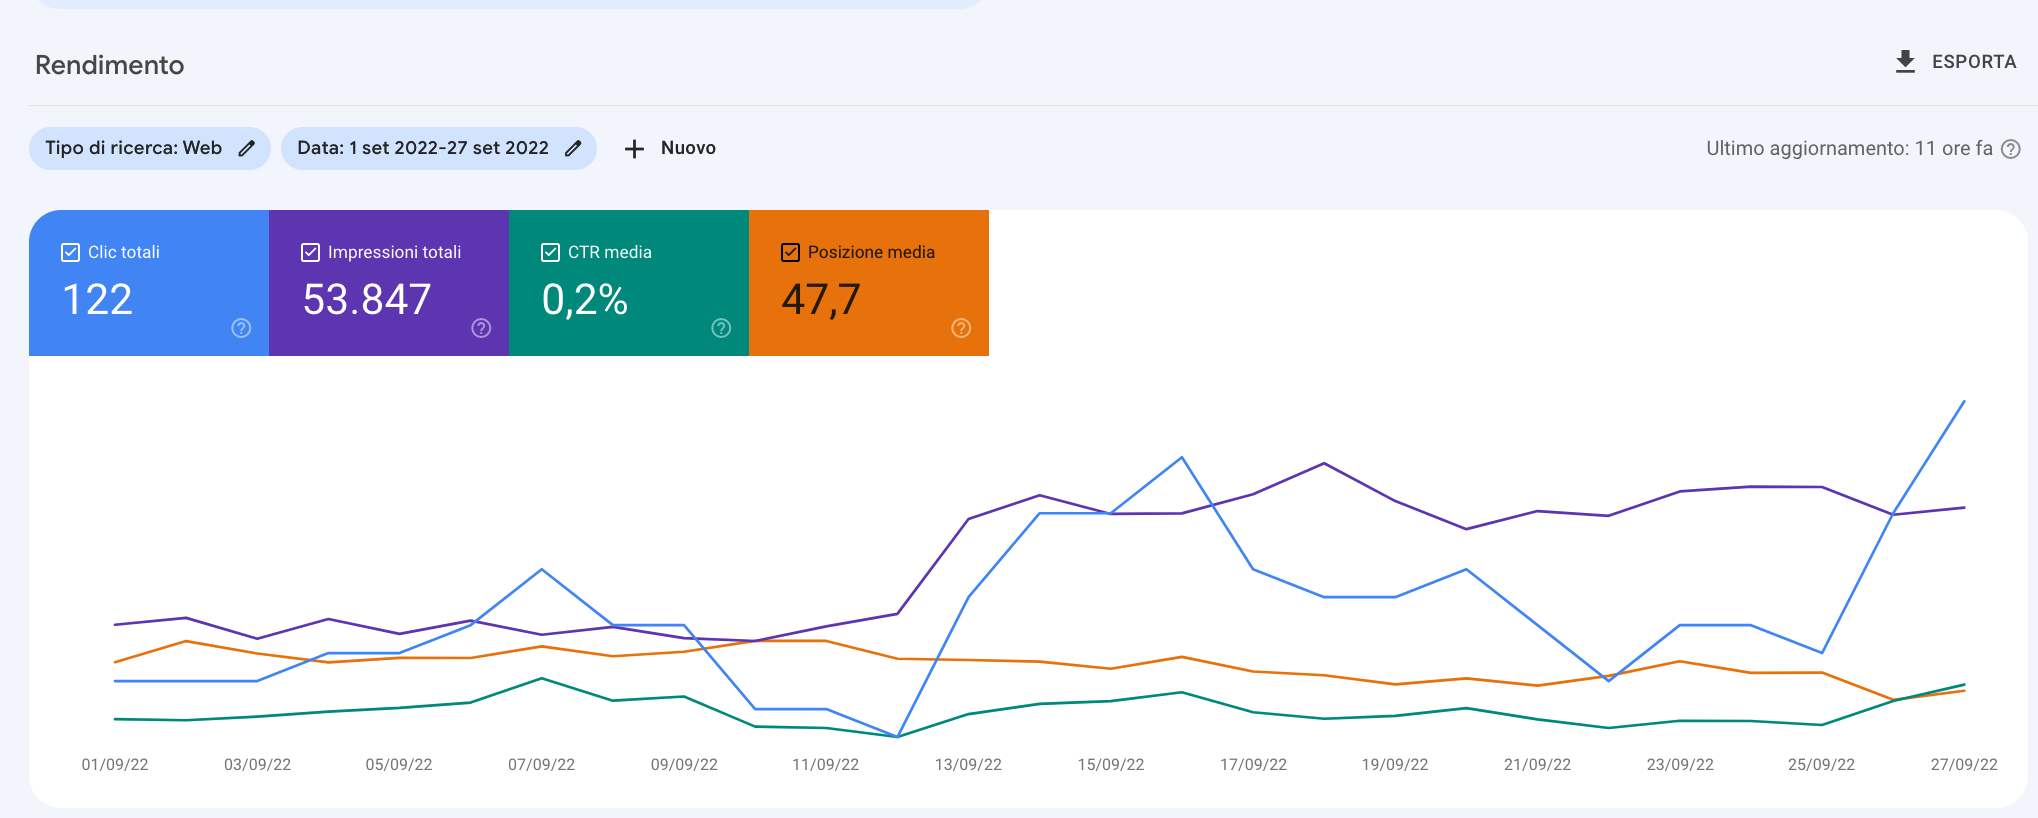The width and height of the screenshot is (2038, 818).
Task: Edit the Tipo di ricerca: Web filter
Action: click(x=150, y=148)
